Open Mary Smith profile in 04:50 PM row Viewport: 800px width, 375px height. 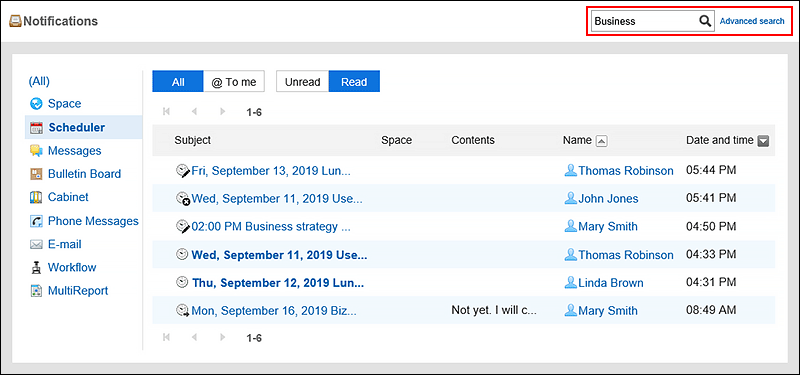tap(608, 227)
